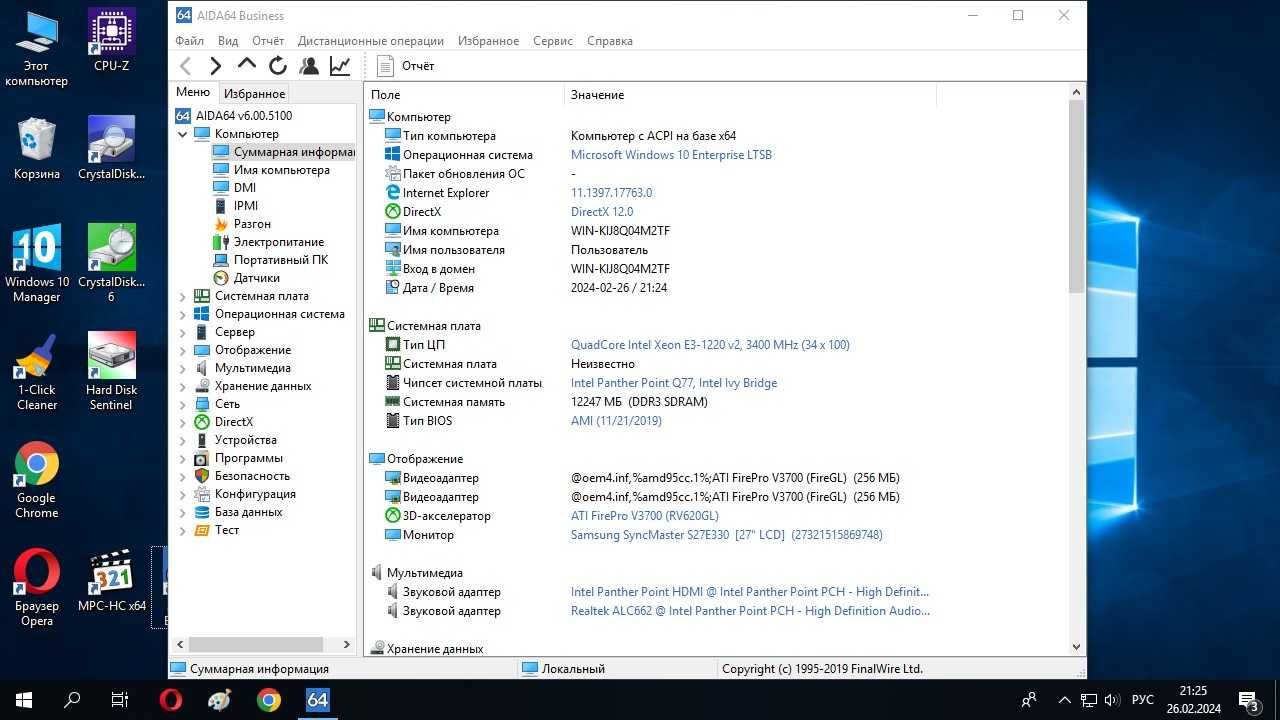
Task: Open MPC-HC x64 desktop shortcut
Action: click(112, 580)
